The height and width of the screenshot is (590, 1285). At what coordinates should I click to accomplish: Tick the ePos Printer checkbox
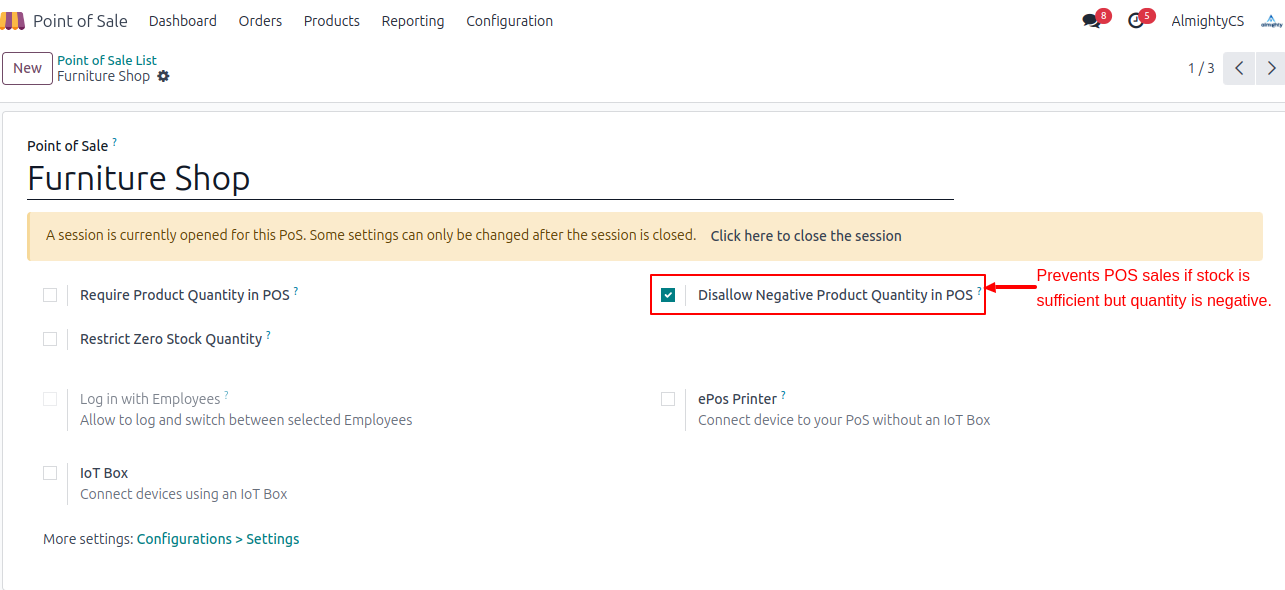668,399
